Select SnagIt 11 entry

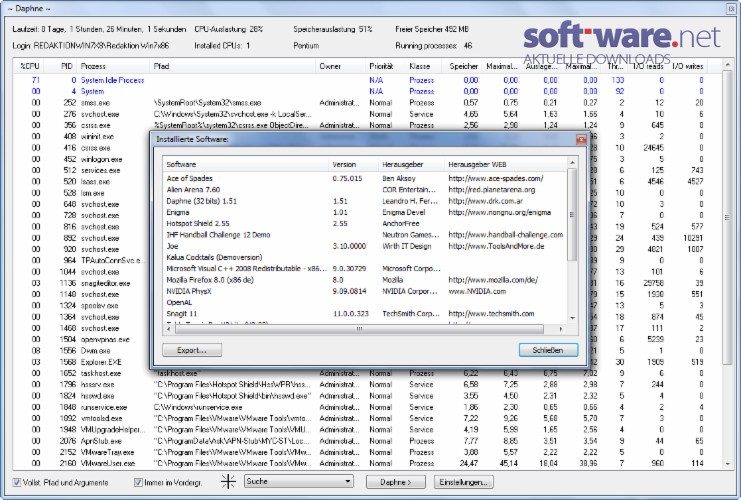pyautogui.click(x=364, y=313)
